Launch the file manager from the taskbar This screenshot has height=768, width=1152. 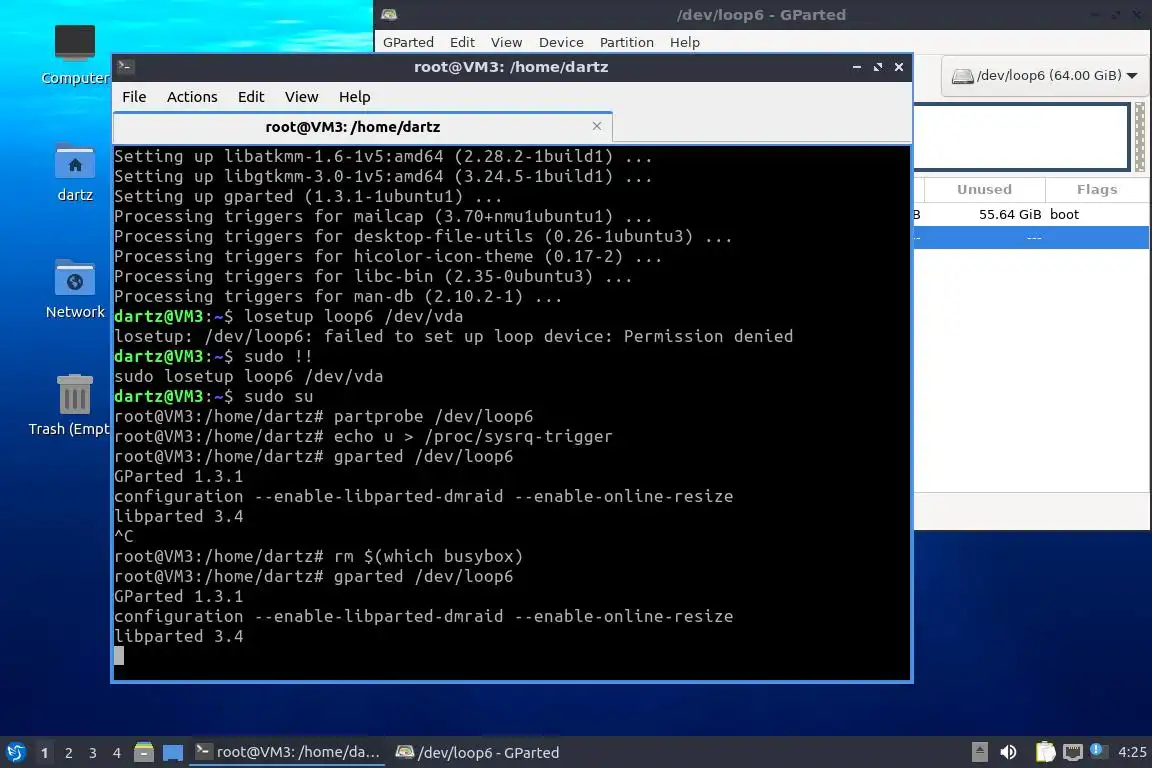click(x=144, y=752)
